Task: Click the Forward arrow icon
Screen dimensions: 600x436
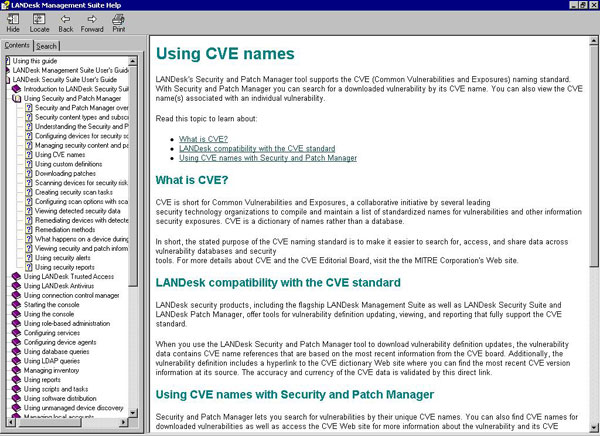Action: 91,20
